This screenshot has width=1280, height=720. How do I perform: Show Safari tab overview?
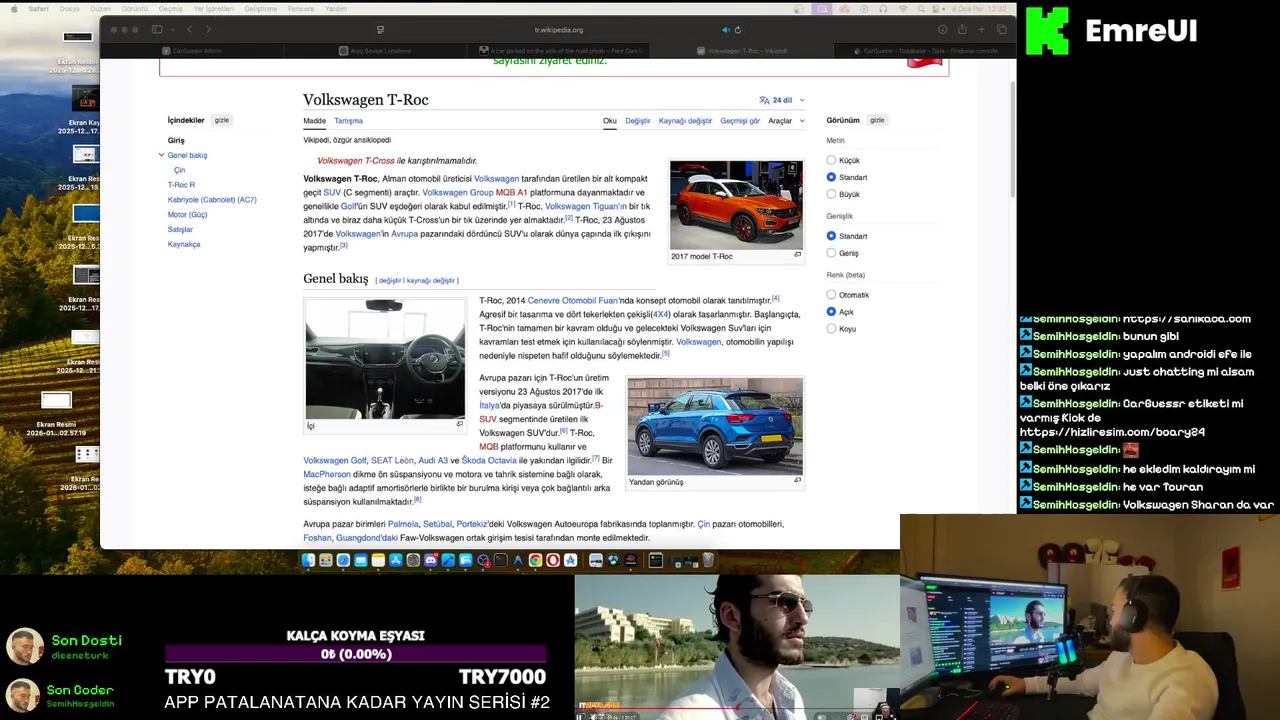pyautogui.click(x=1001, y=29)
